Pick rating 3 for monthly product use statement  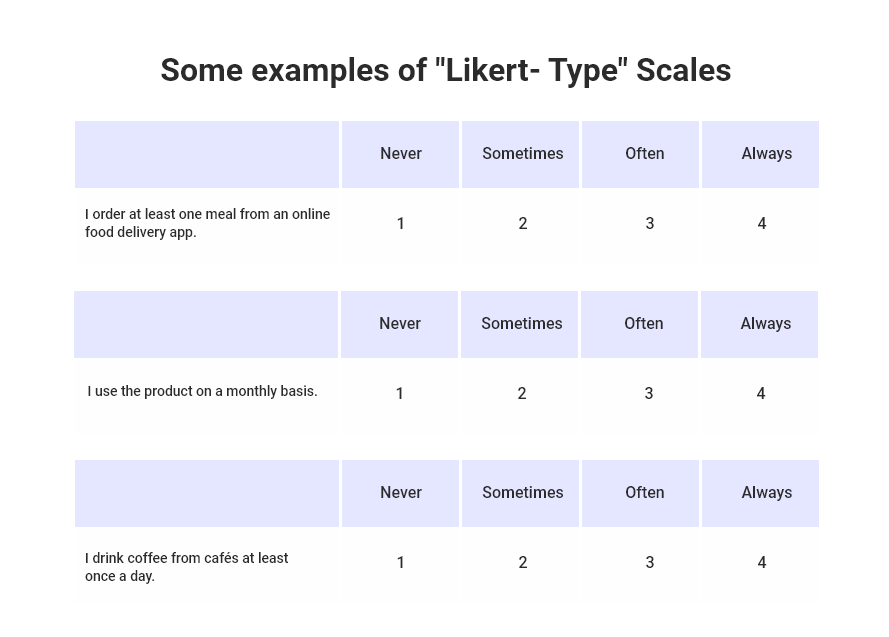pos(648,394)
